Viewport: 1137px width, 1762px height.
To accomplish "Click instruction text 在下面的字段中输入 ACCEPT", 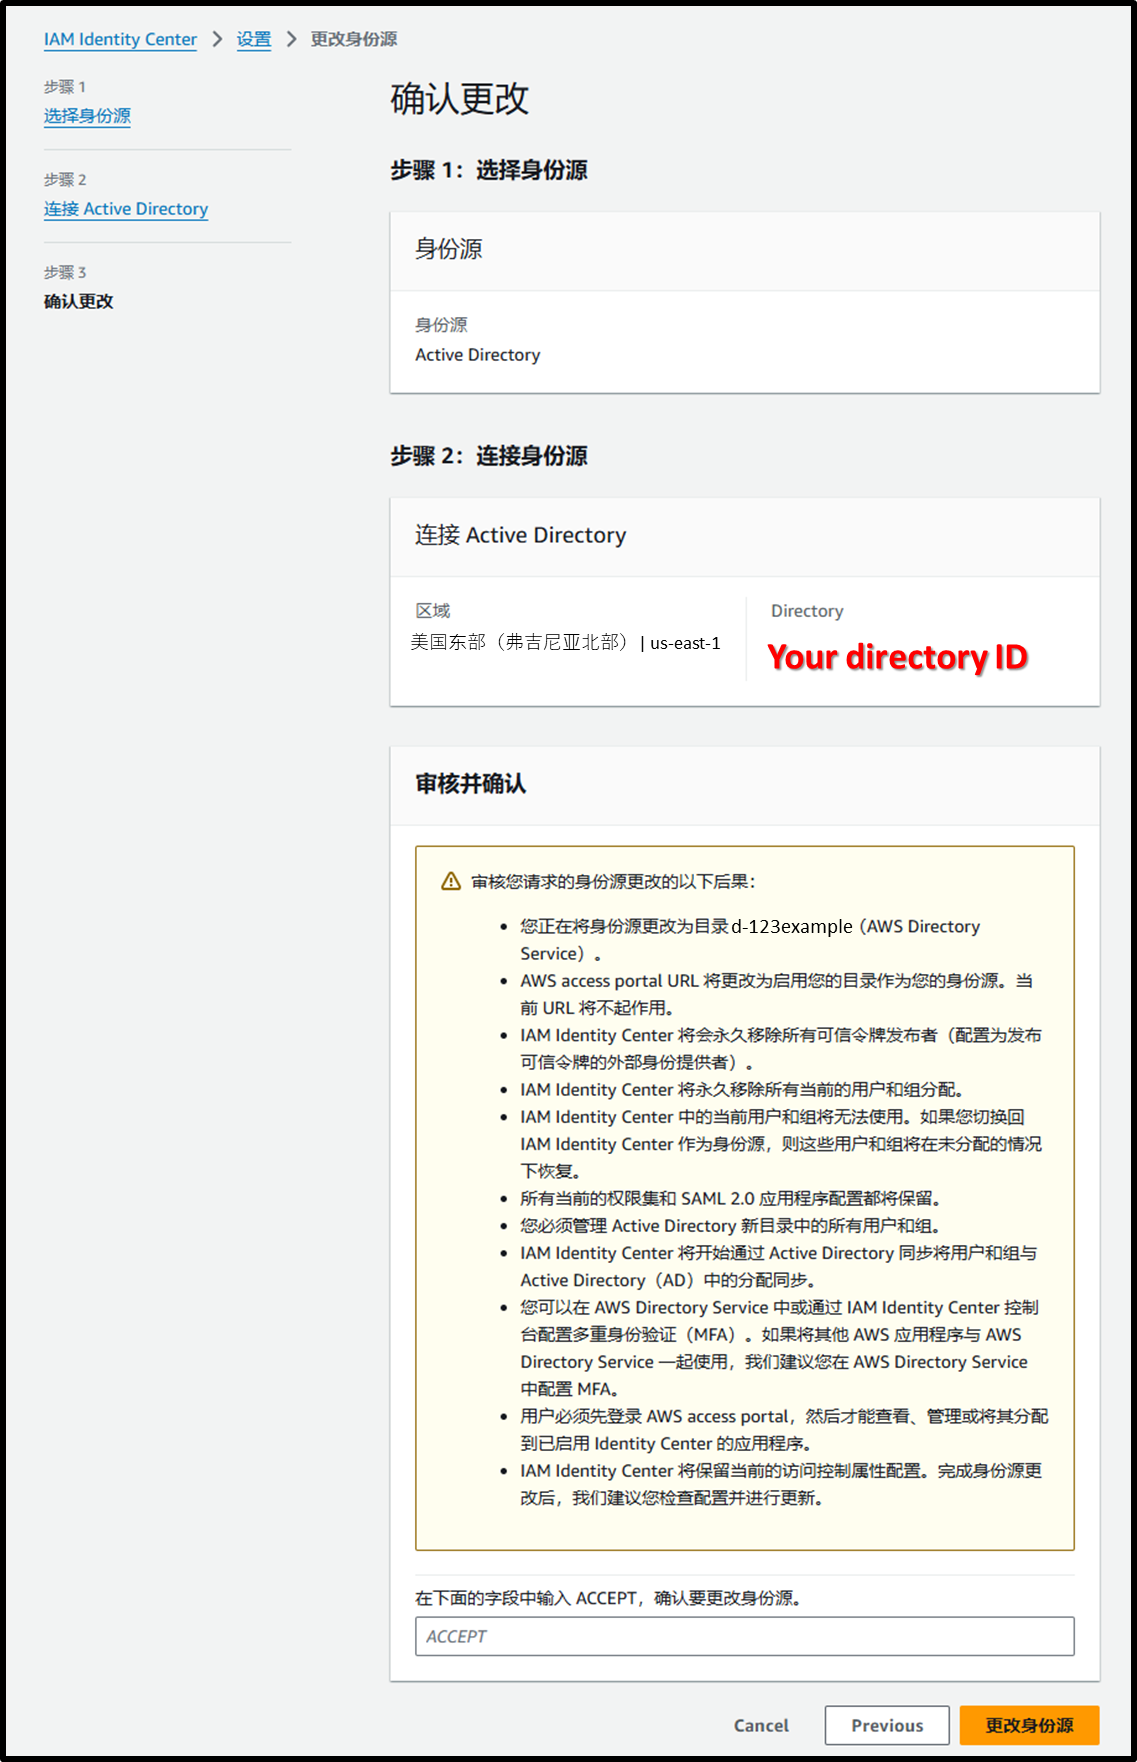I will tap(608, 1598).
